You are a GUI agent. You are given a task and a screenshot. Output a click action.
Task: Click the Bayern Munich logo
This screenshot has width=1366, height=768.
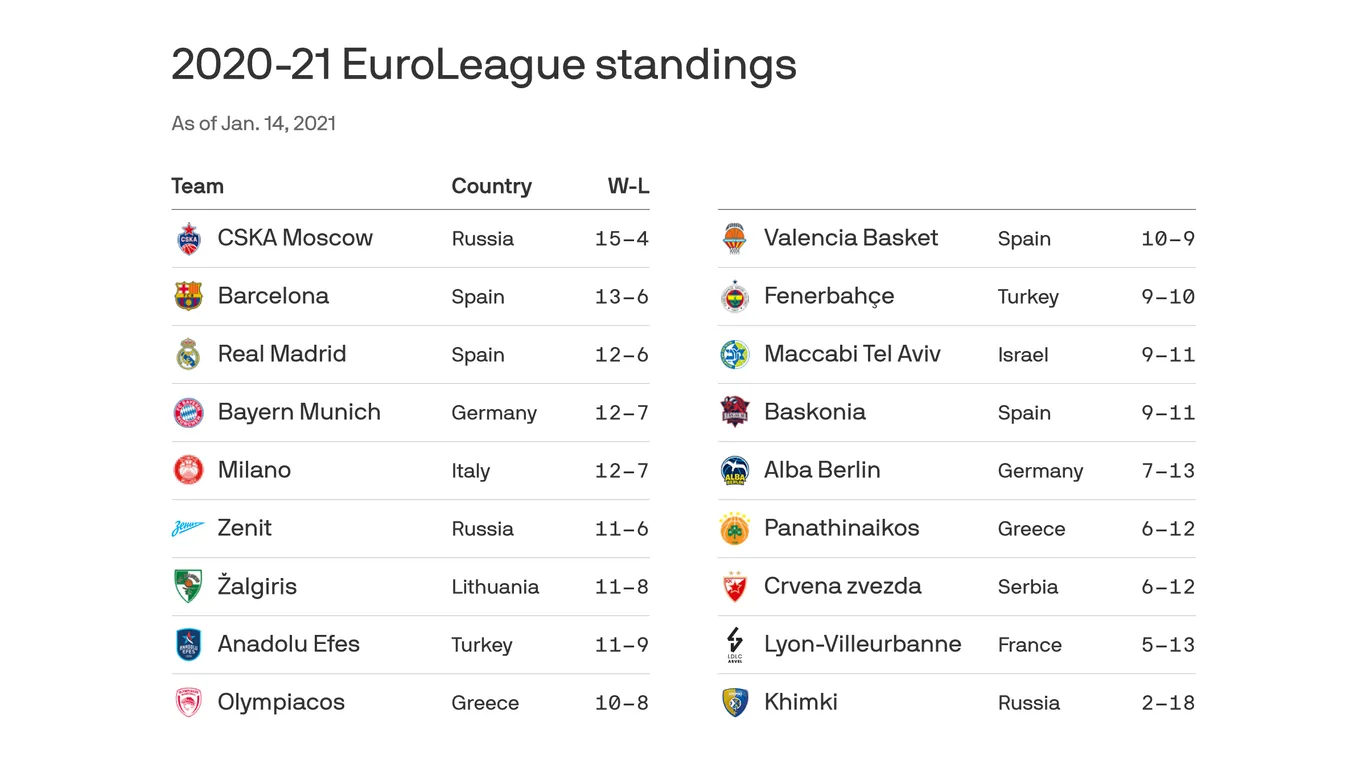pyautogui.click(x=188, y=413)
